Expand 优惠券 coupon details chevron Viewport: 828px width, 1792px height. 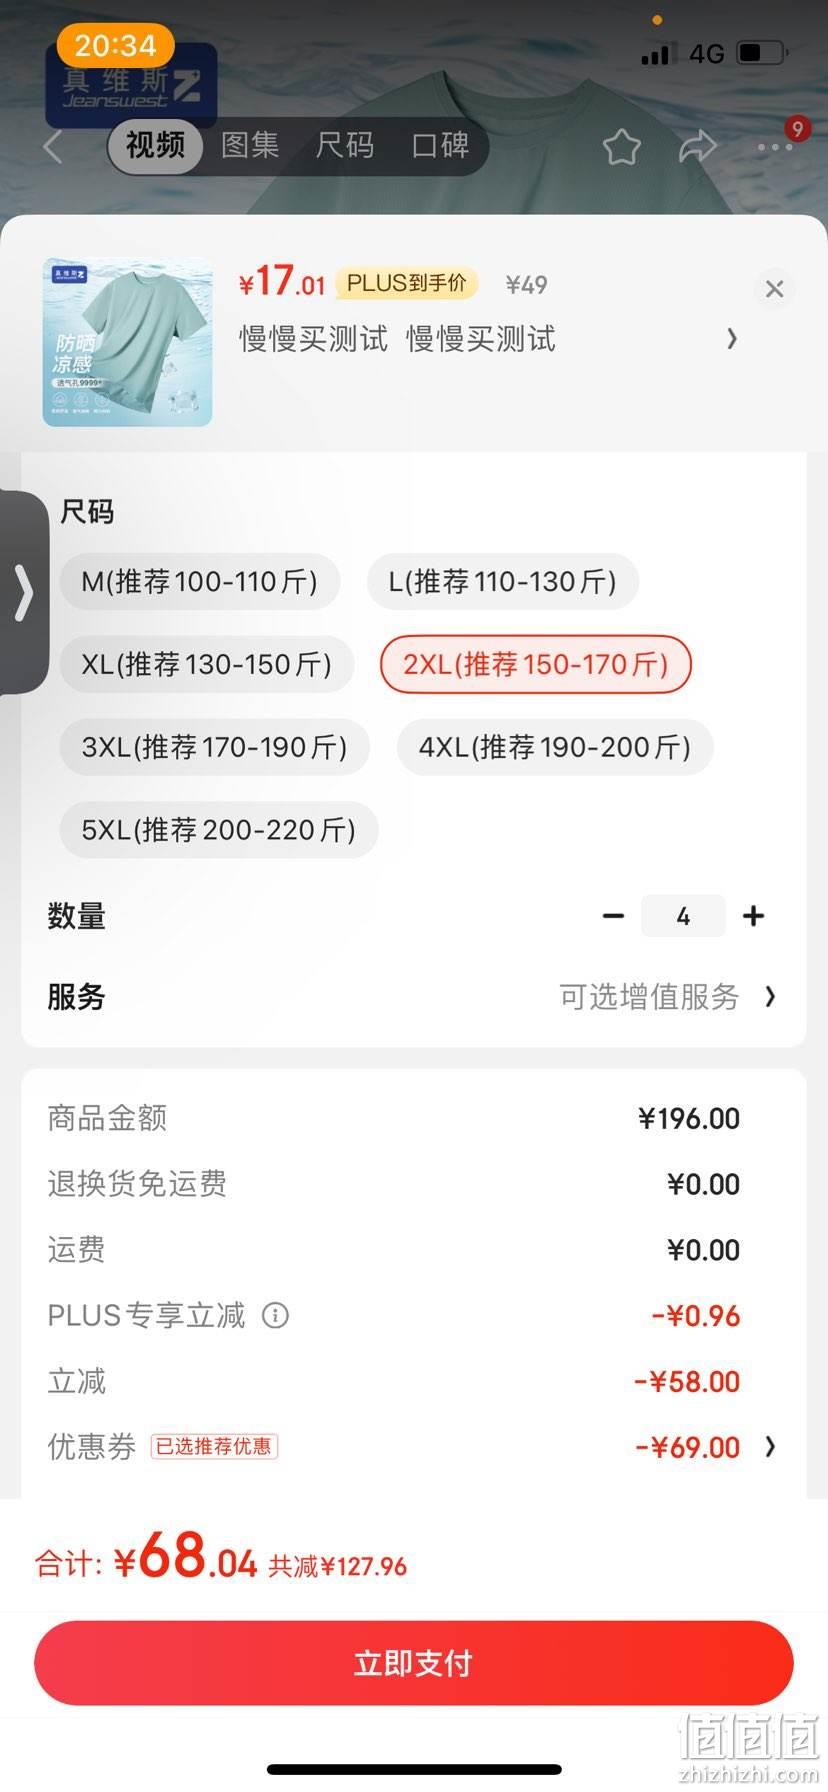pos(769,1446)
